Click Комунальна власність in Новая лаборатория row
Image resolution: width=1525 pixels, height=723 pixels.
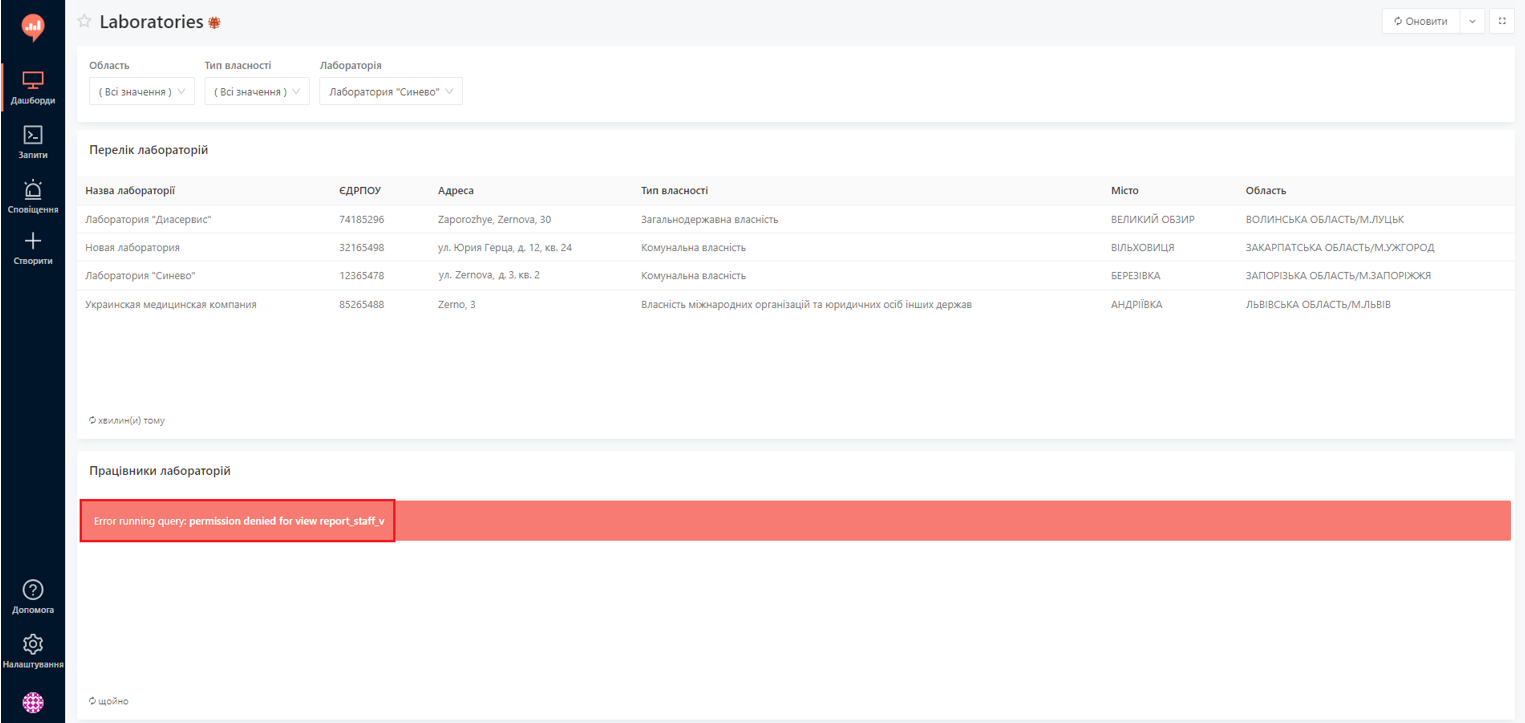tap(693, 248)
